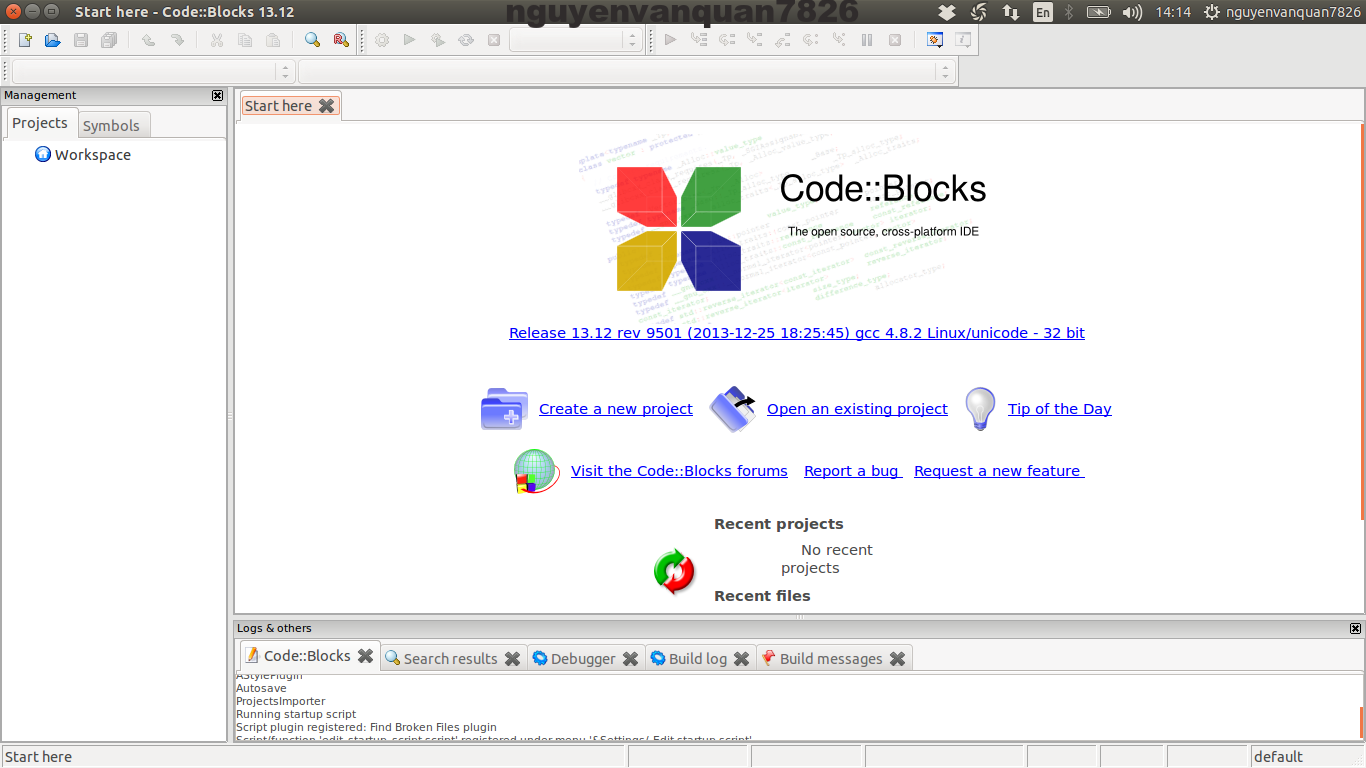Click the Save all files icon
The width and height of the screenshot is (1366, 768).
click(109, 40)
